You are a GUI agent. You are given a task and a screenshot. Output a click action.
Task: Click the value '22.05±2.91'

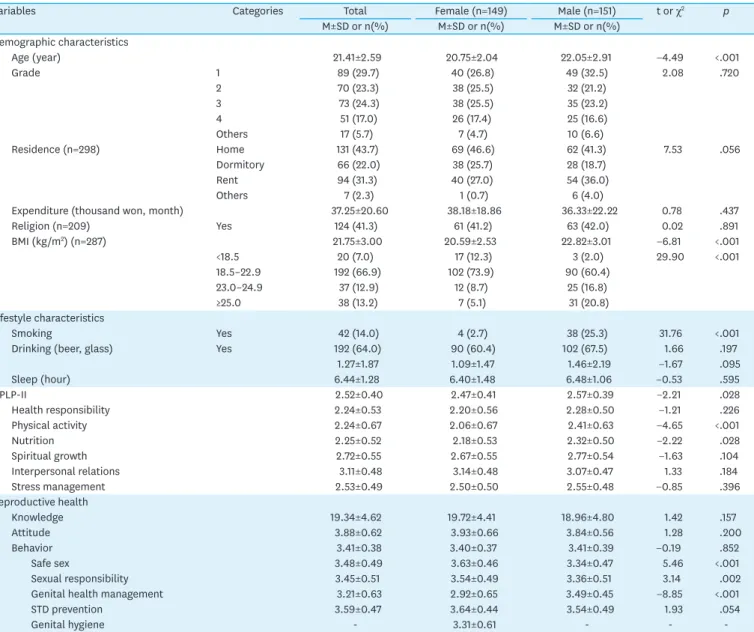pyautogui.click(x=586, y=58)
